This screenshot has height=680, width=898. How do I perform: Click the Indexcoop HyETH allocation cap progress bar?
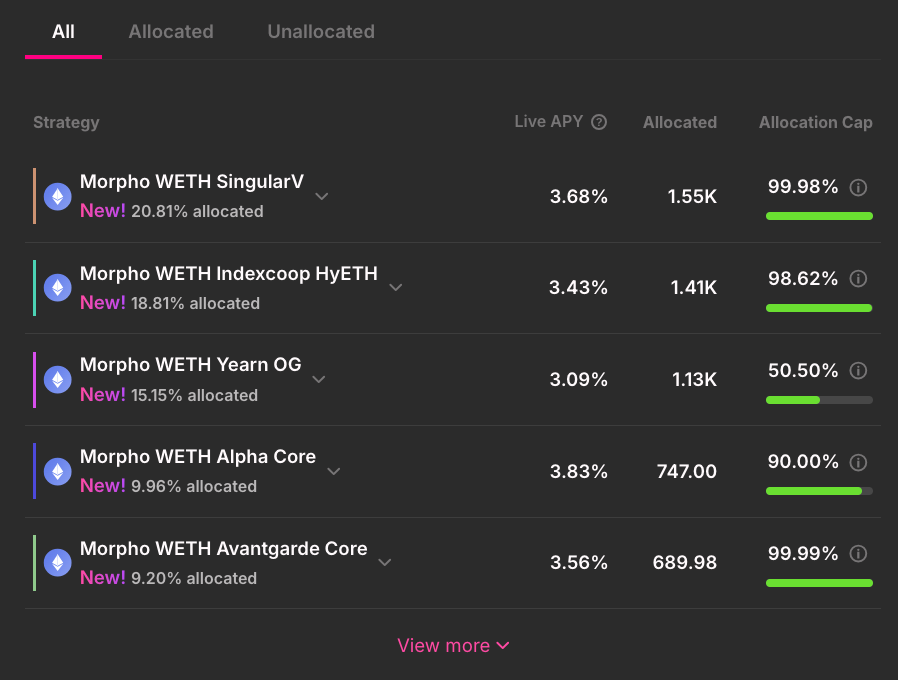click(x=819, y=308)
